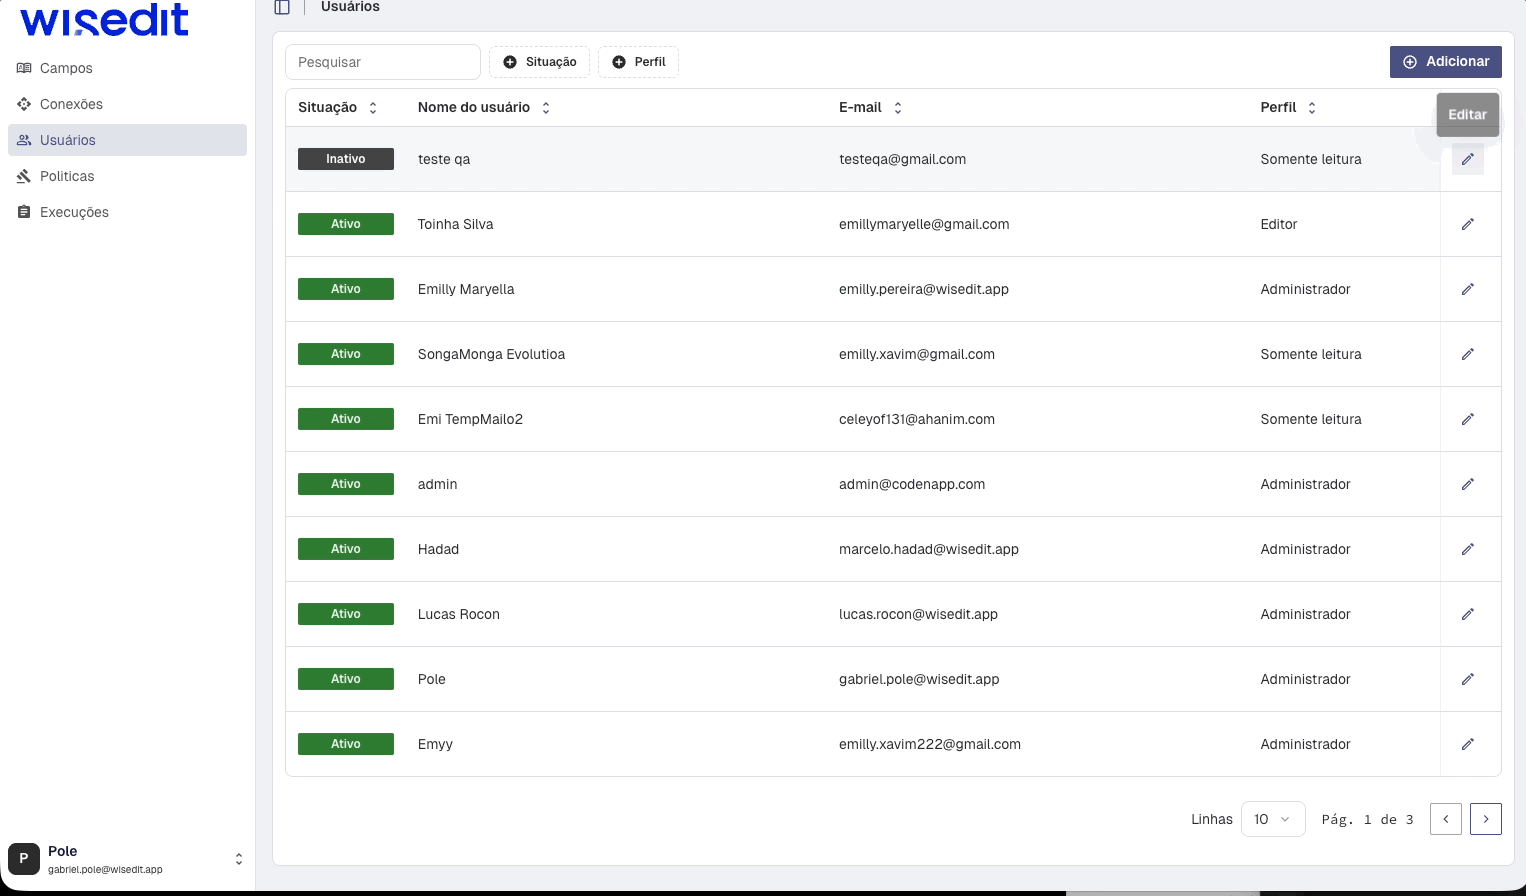
Task: Click the edit pencil for teste qa
Action: click(x=1467, y=159)
